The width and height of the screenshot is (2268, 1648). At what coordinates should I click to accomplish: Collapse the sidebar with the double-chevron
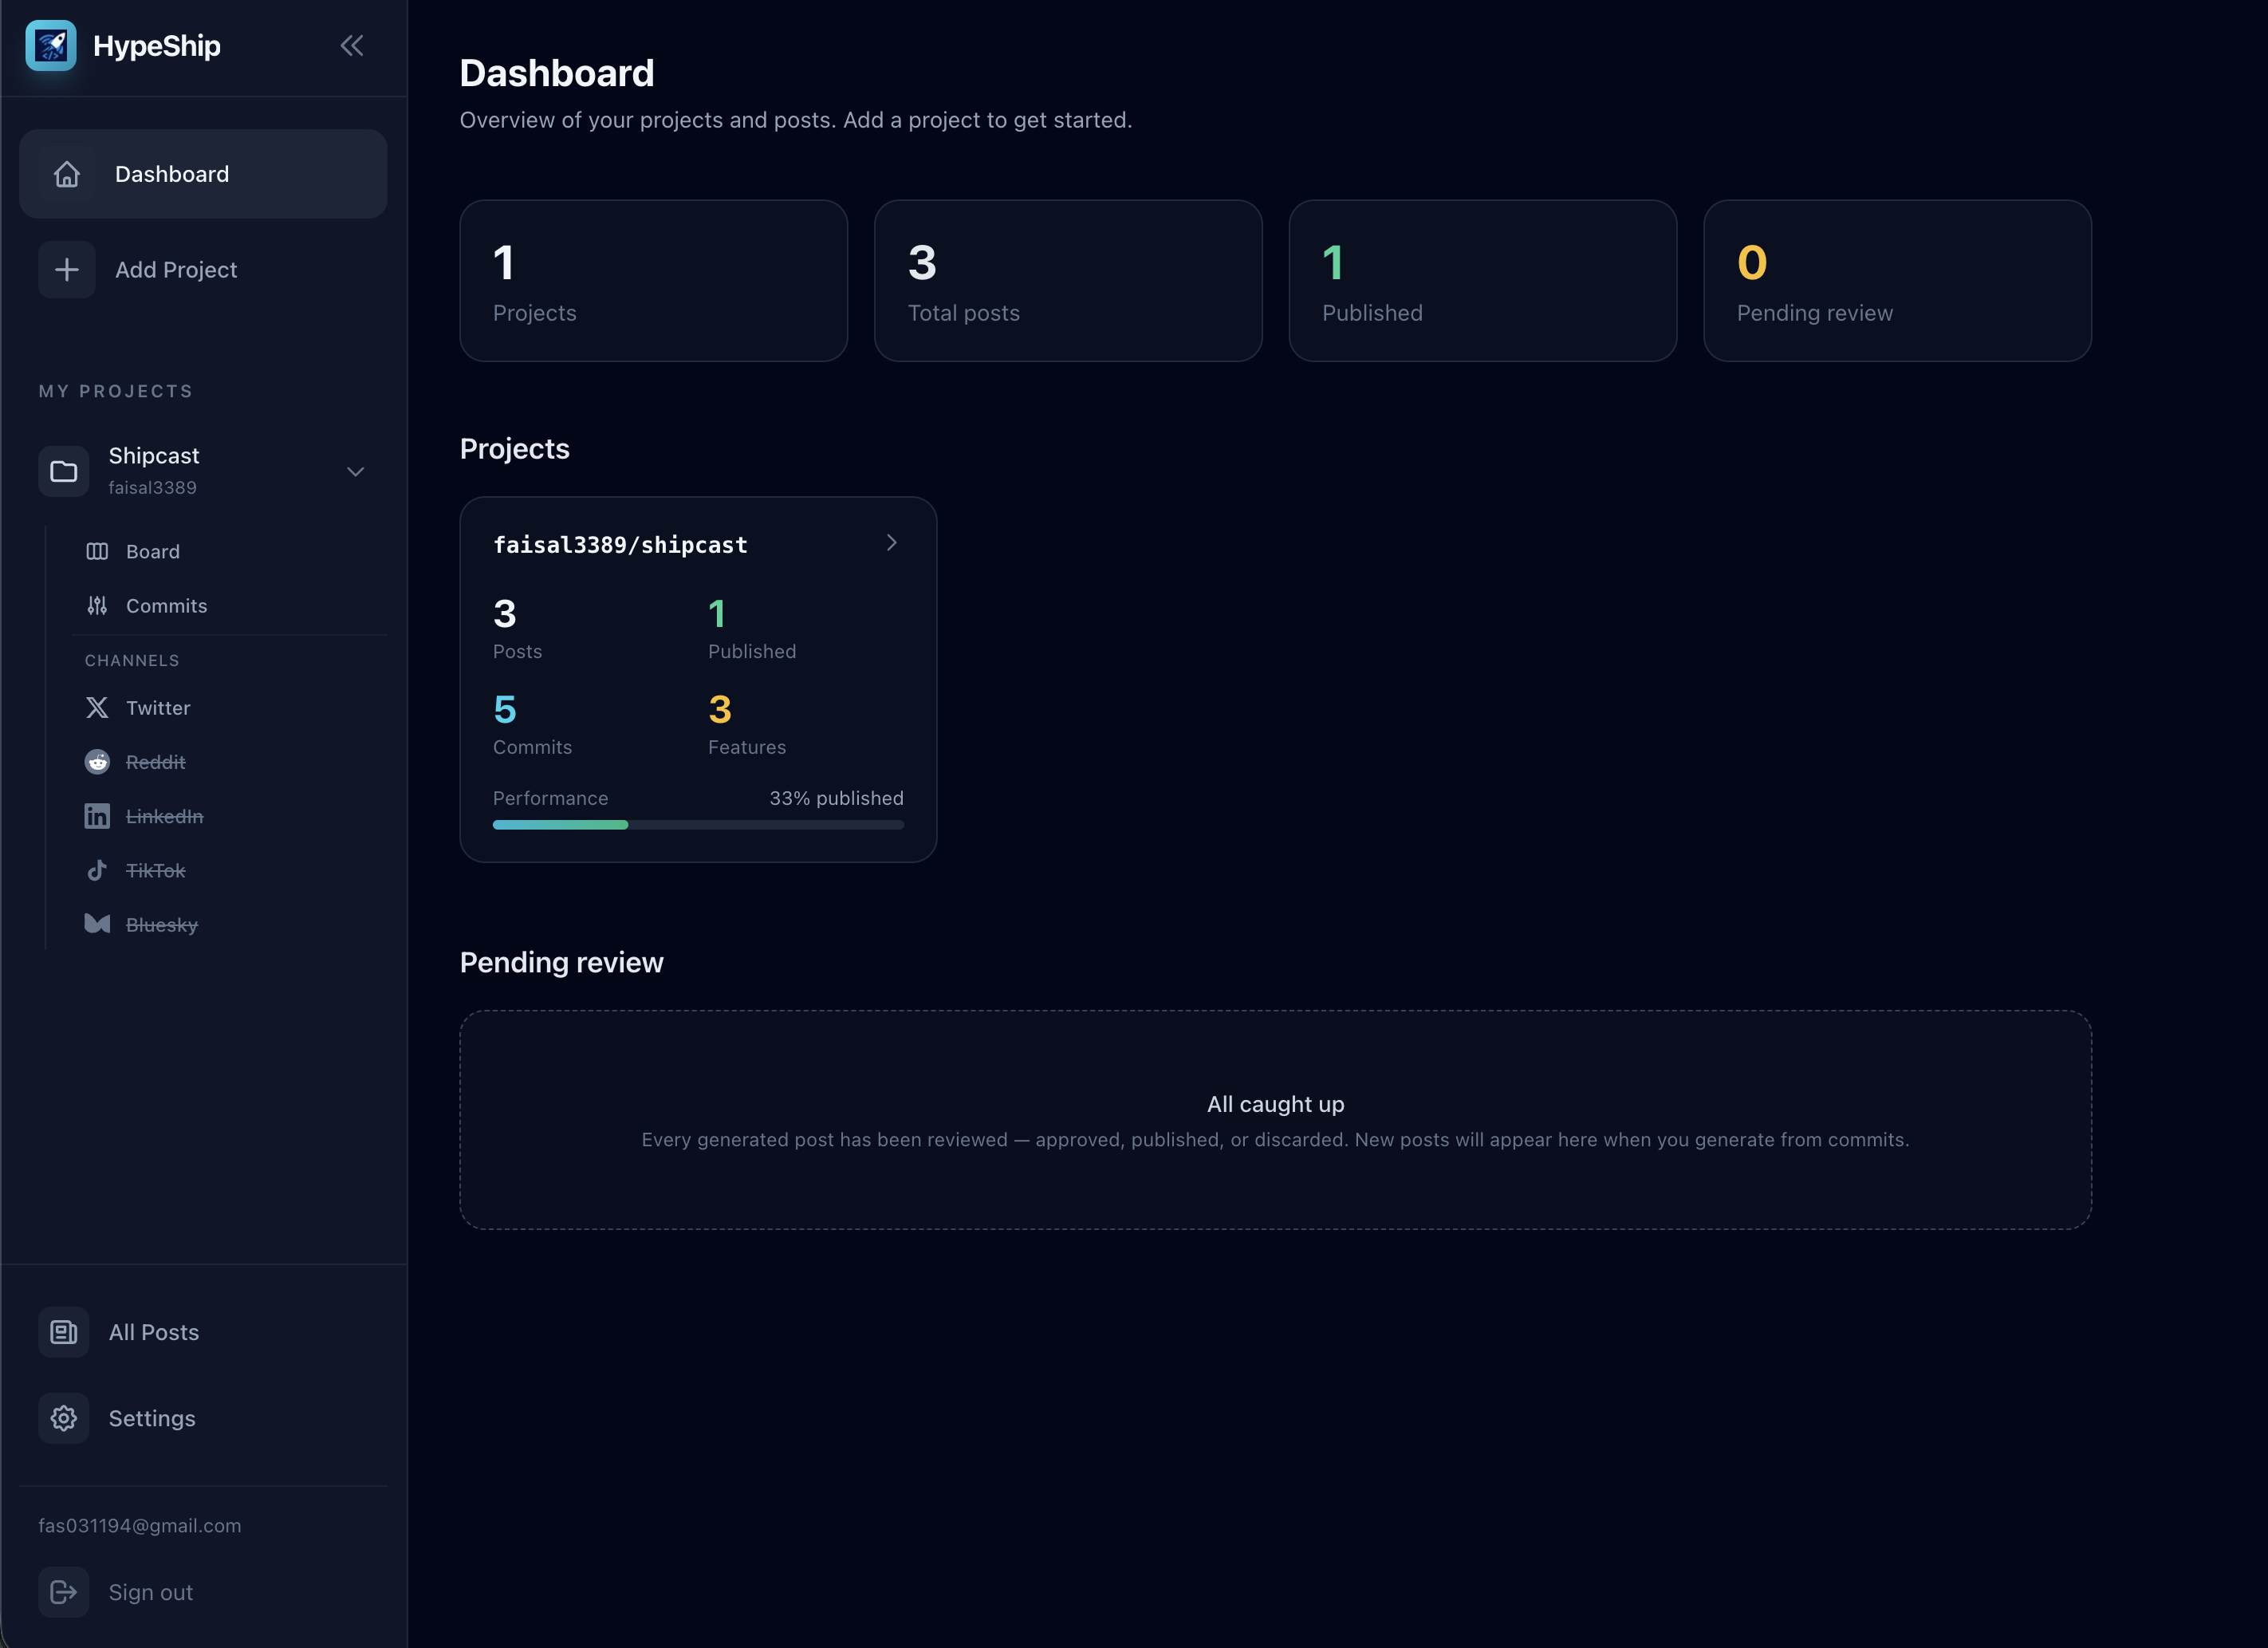coord(352,45)
